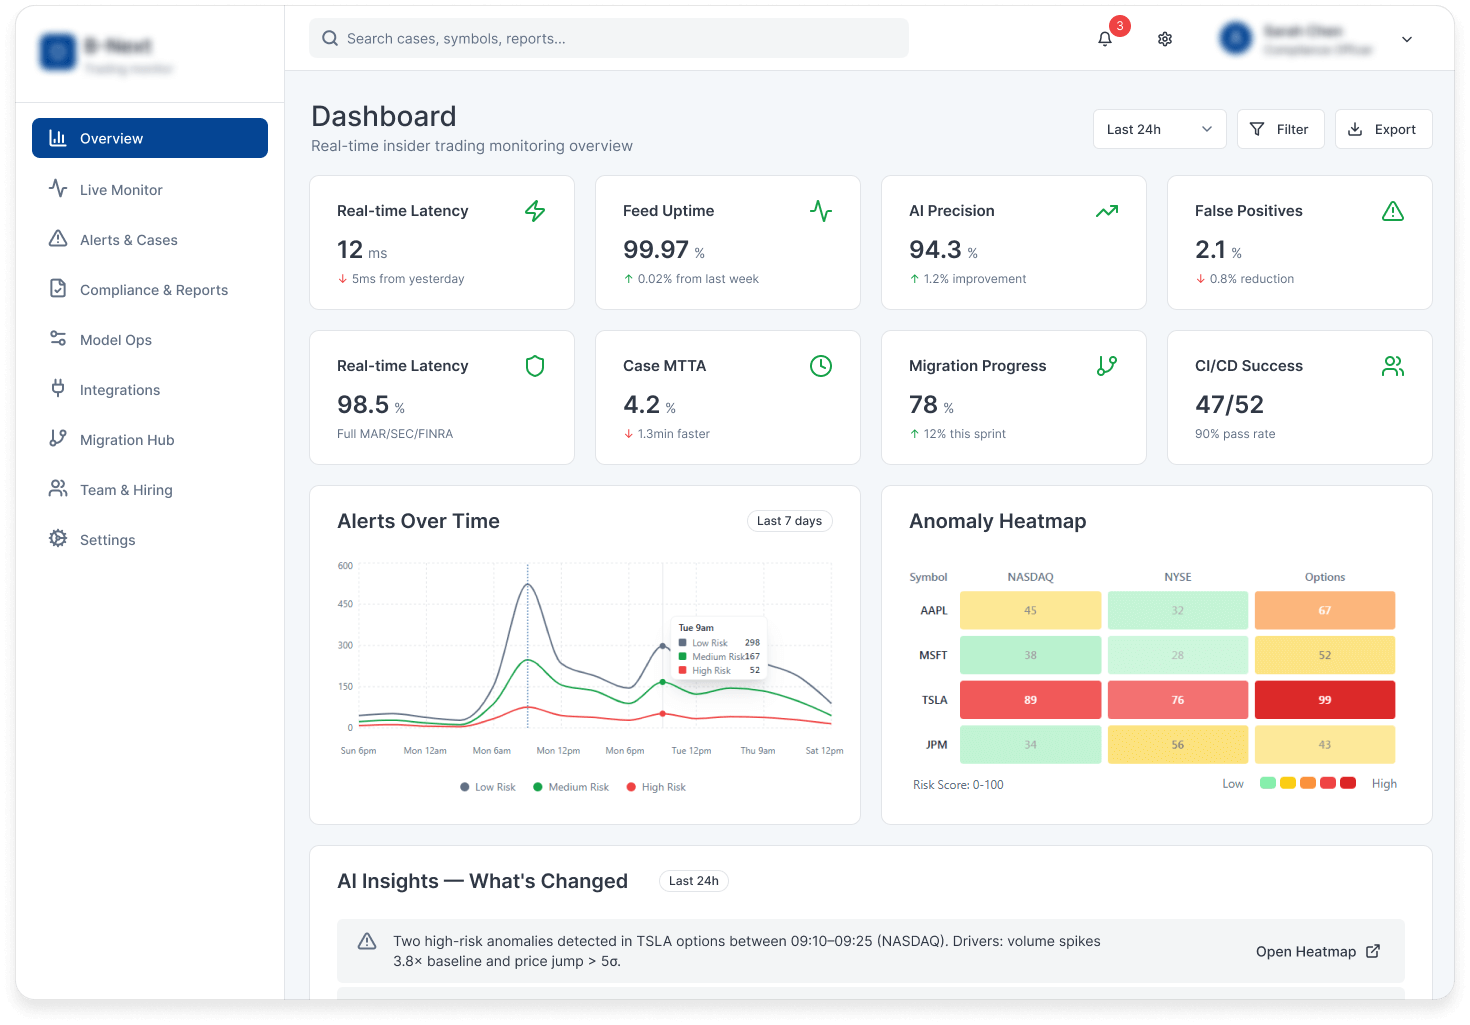Screen dimensions: 1470x1025
Task: Click the Alerts & Cases warning triangle icon
Action: 58,238
